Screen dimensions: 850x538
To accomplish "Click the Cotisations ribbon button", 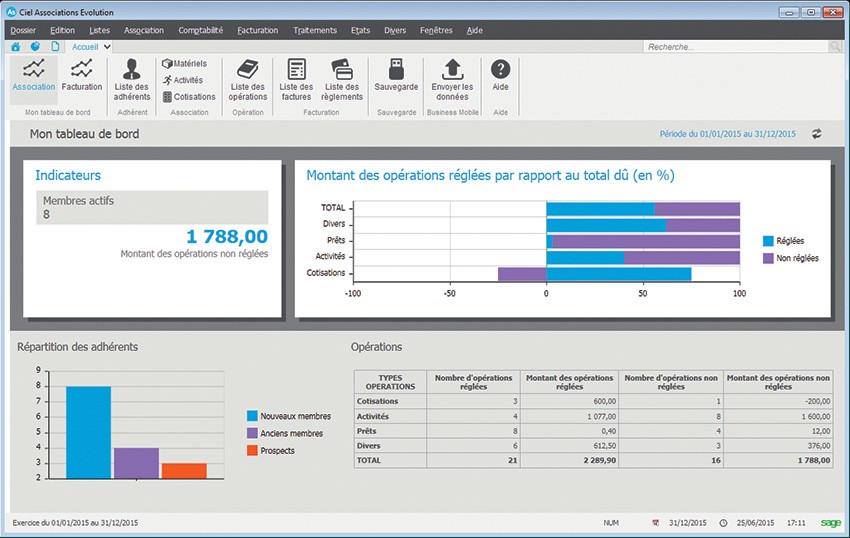I will click(188, 97).
